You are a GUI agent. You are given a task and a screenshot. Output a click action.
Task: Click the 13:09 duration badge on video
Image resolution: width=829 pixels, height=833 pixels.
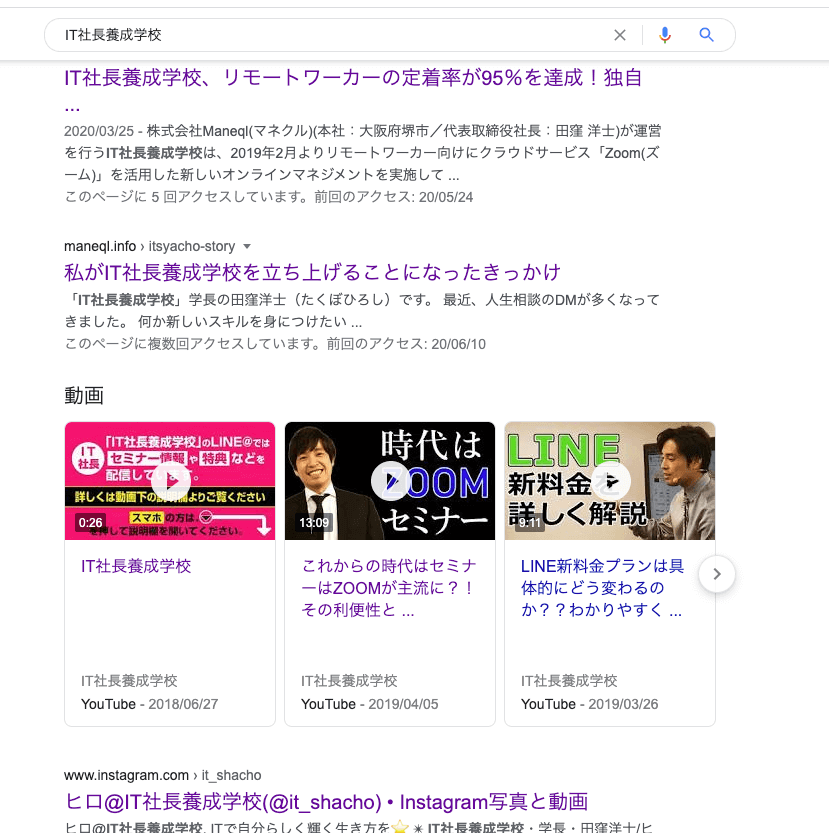tap(314, 522)
